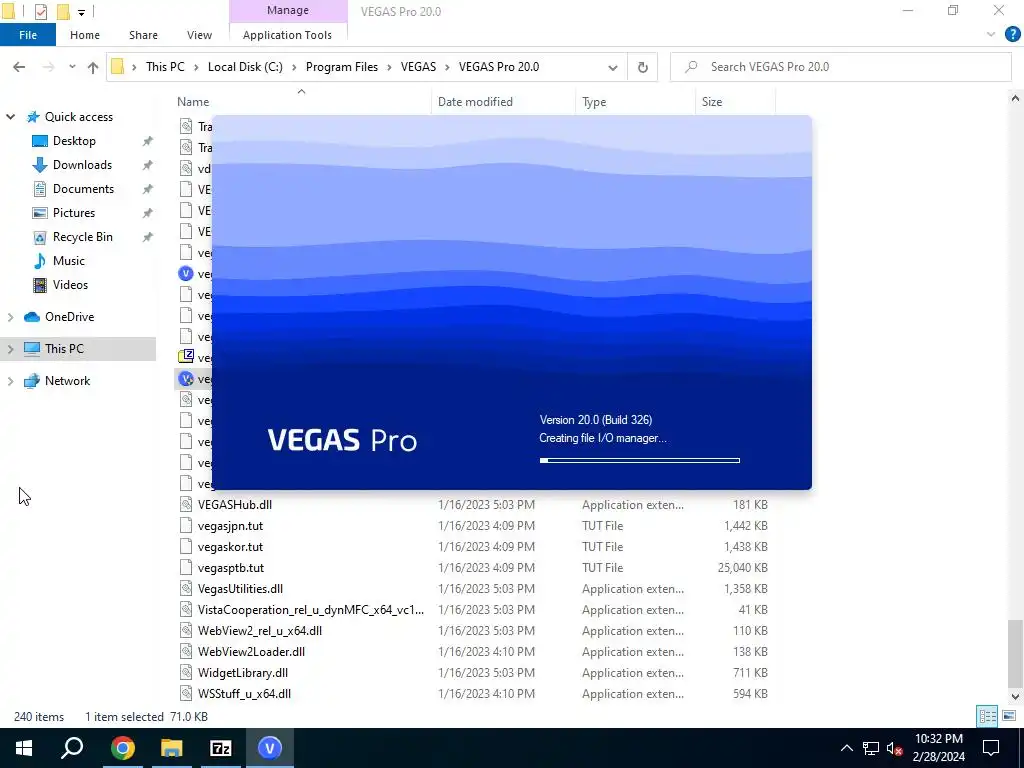Open Videos folder in navigation pane
This screenshot has width=1024, height=768.
(70, 285)
